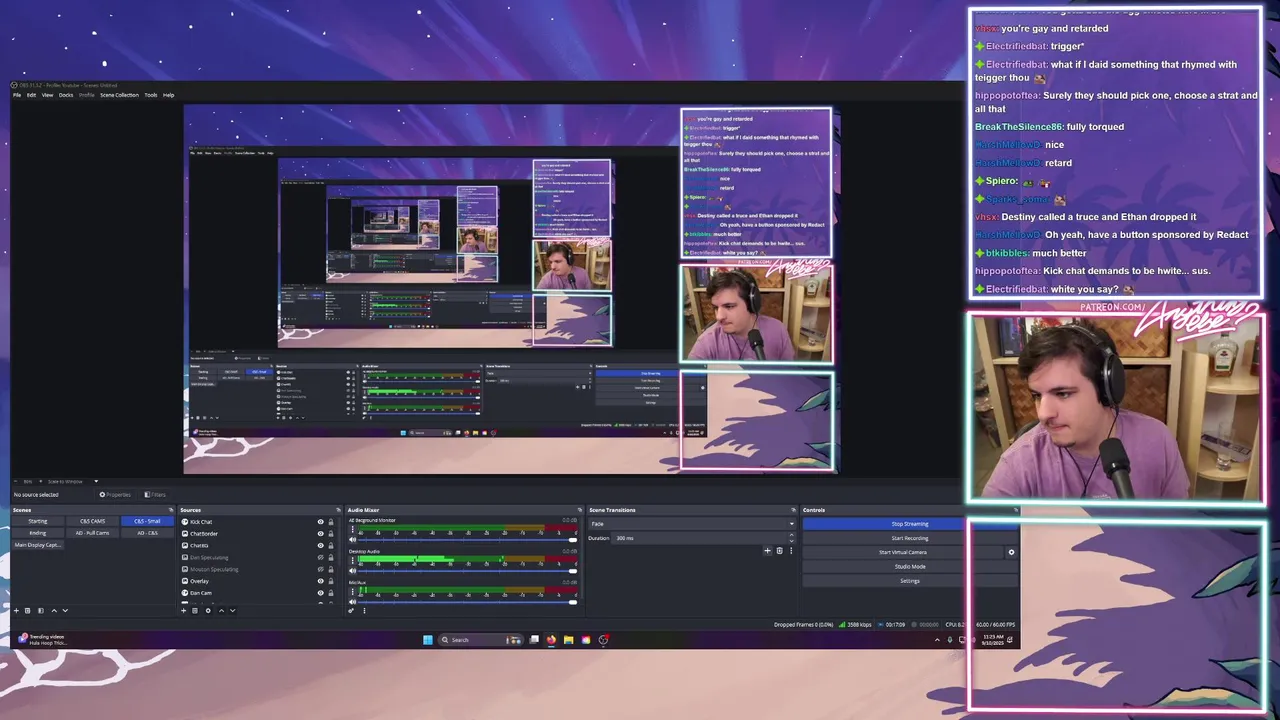Open transition properties three-dot menu
1280x720 pixels.
click(792, 551)
